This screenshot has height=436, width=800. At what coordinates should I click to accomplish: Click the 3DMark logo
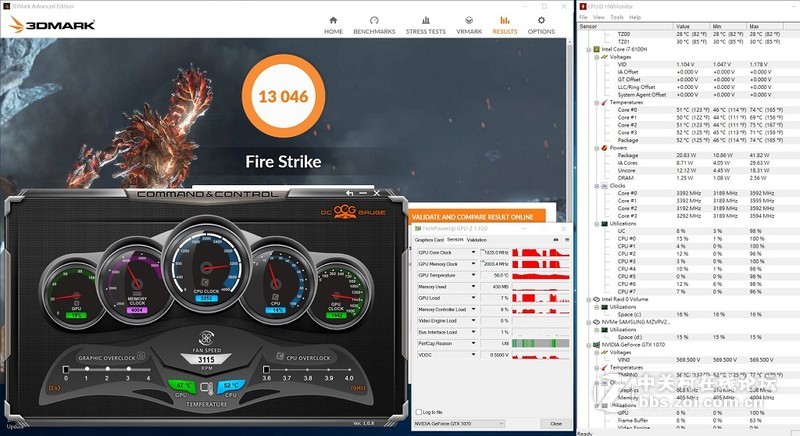pyautogui.click(x=52, y=24)
